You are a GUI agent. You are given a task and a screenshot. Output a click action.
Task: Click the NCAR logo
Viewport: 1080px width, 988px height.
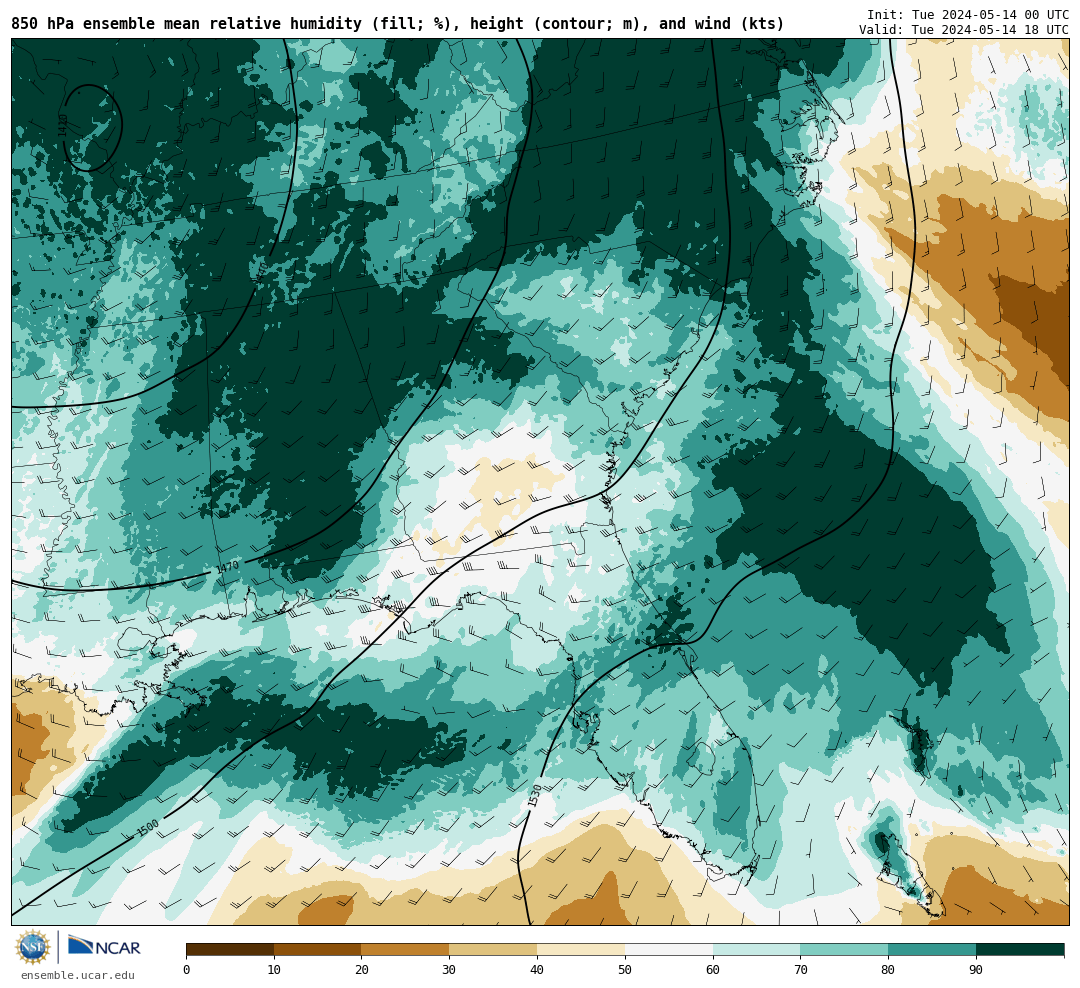pos(104,947)
